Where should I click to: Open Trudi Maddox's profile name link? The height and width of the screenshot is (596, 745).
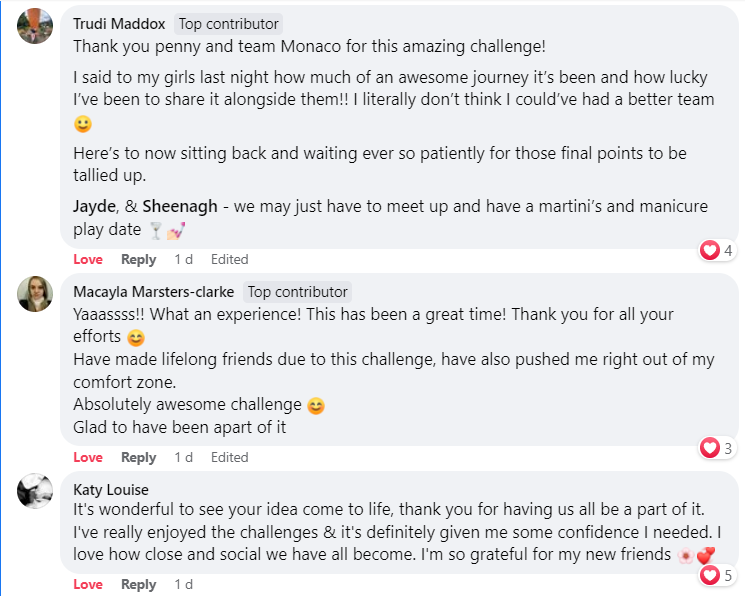(x=120, y=23)
